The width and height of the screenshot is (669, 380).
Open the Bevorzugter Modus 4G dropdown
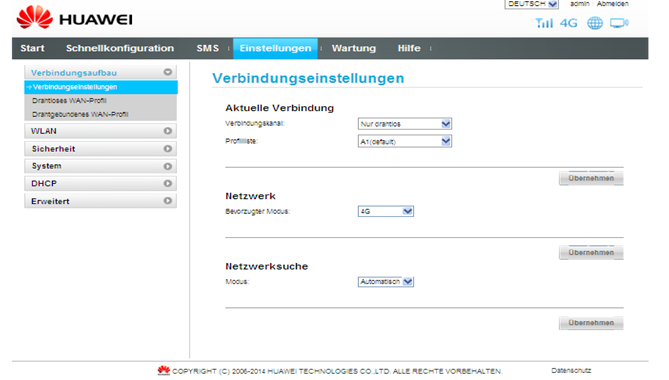(x=385, y=211)
